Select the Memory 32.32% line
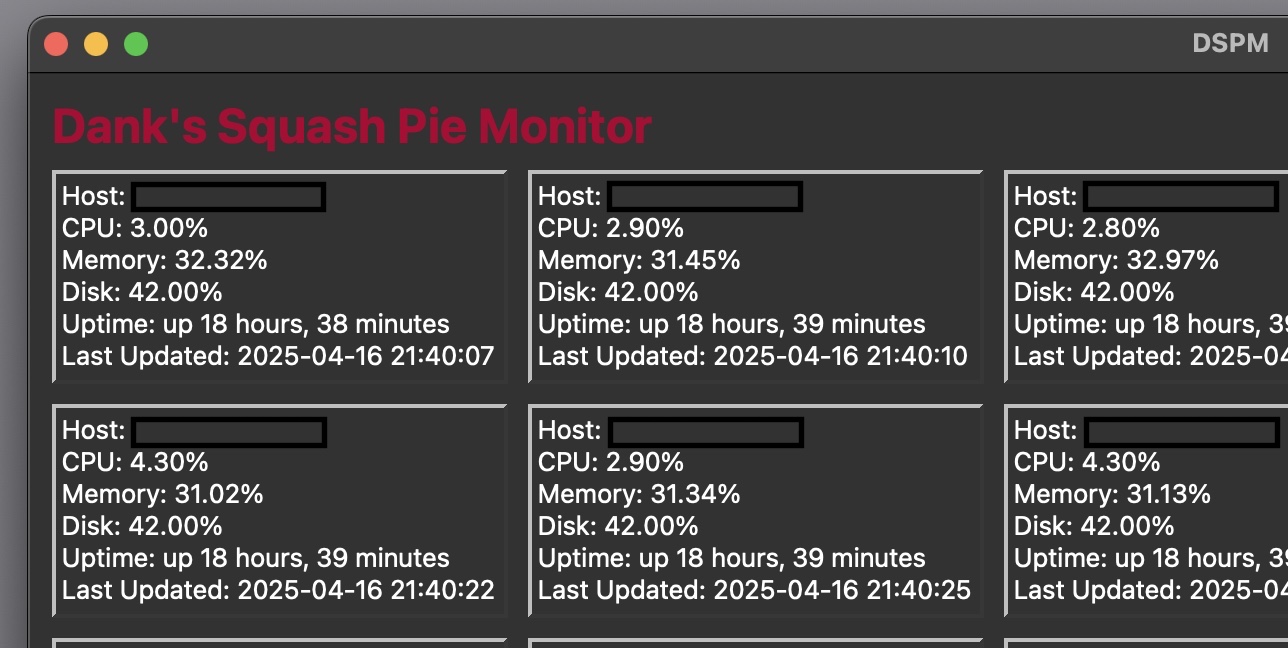This screenshot has height=648, width=1288. pos(165,260)
